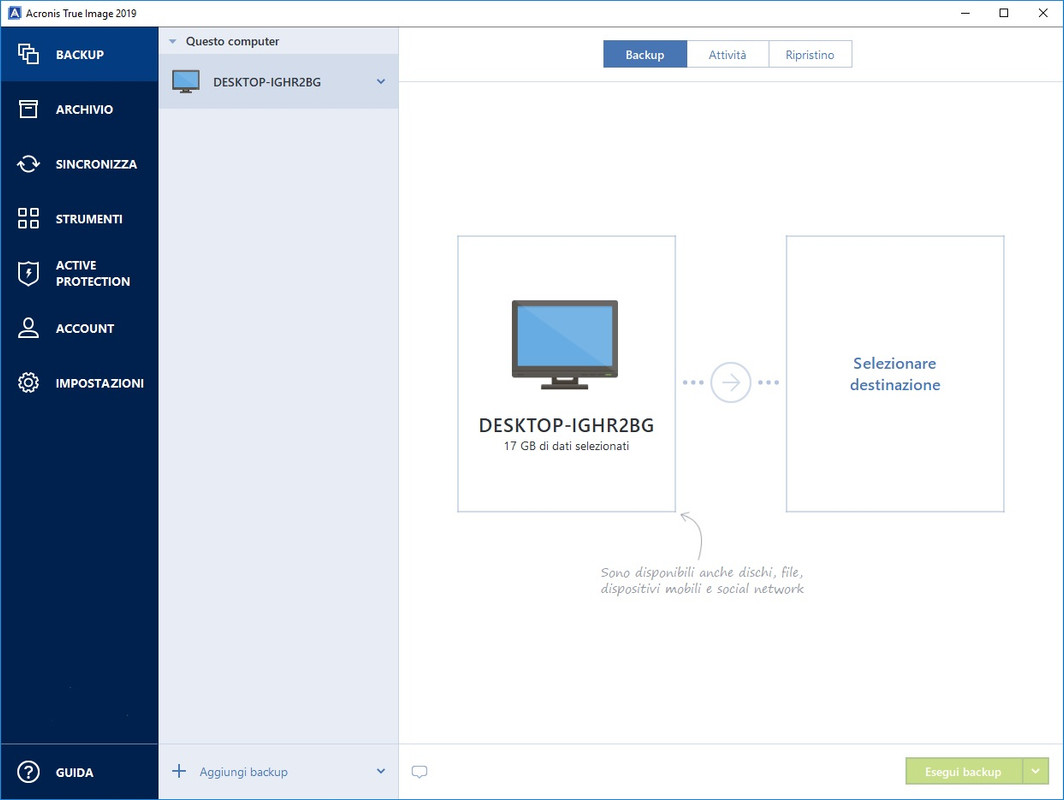The image size is (1064, 800).
Task: Switch to the Ripristino tab
Action: (810, 54)
